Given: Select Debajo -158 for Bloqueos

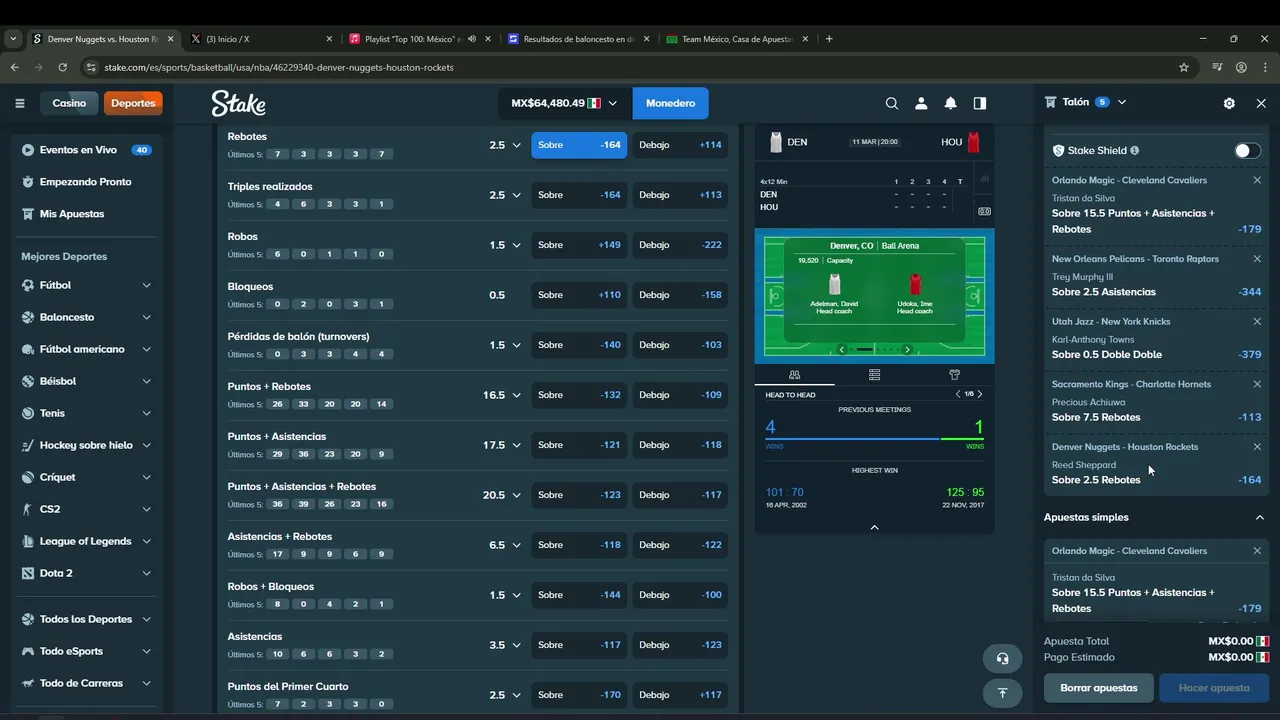Looking at the screenshot, I should click(680, 295).
